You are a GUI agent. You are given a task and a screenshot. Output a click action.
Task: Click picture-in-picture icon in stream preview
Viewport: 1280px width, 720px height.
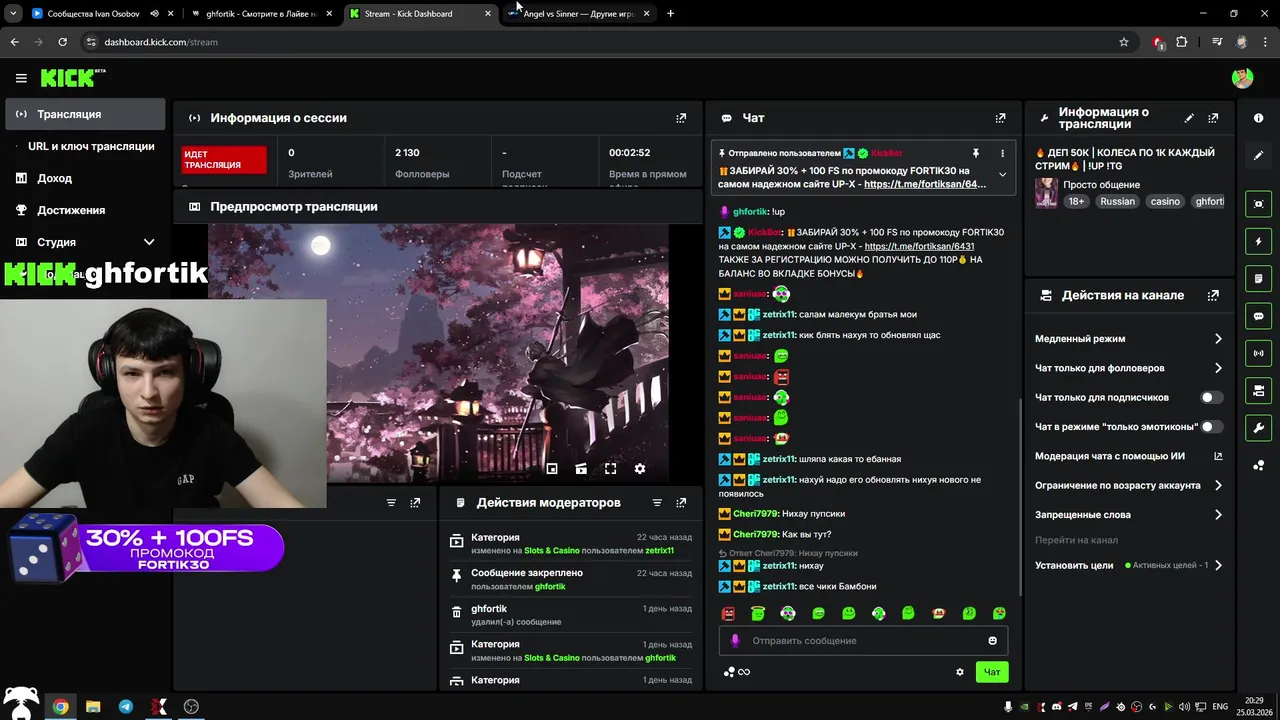click(x=551, y=468)
